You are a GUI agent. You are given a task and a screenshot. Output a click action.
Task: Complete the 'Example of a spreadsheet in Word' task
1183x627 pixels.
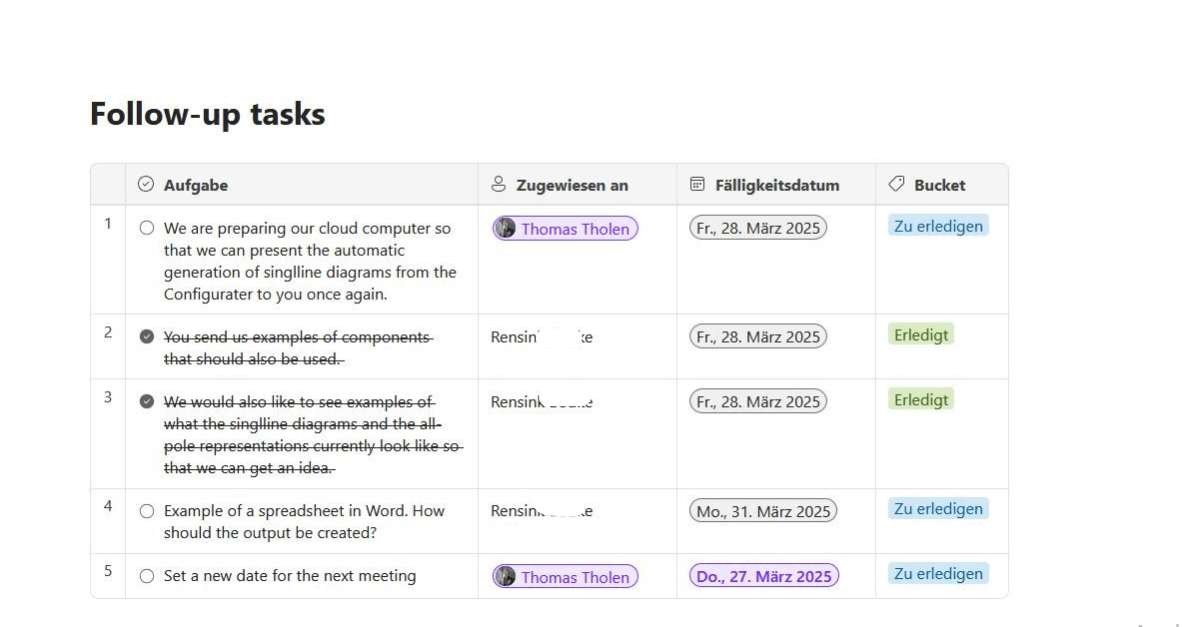[x=146, y=511]
